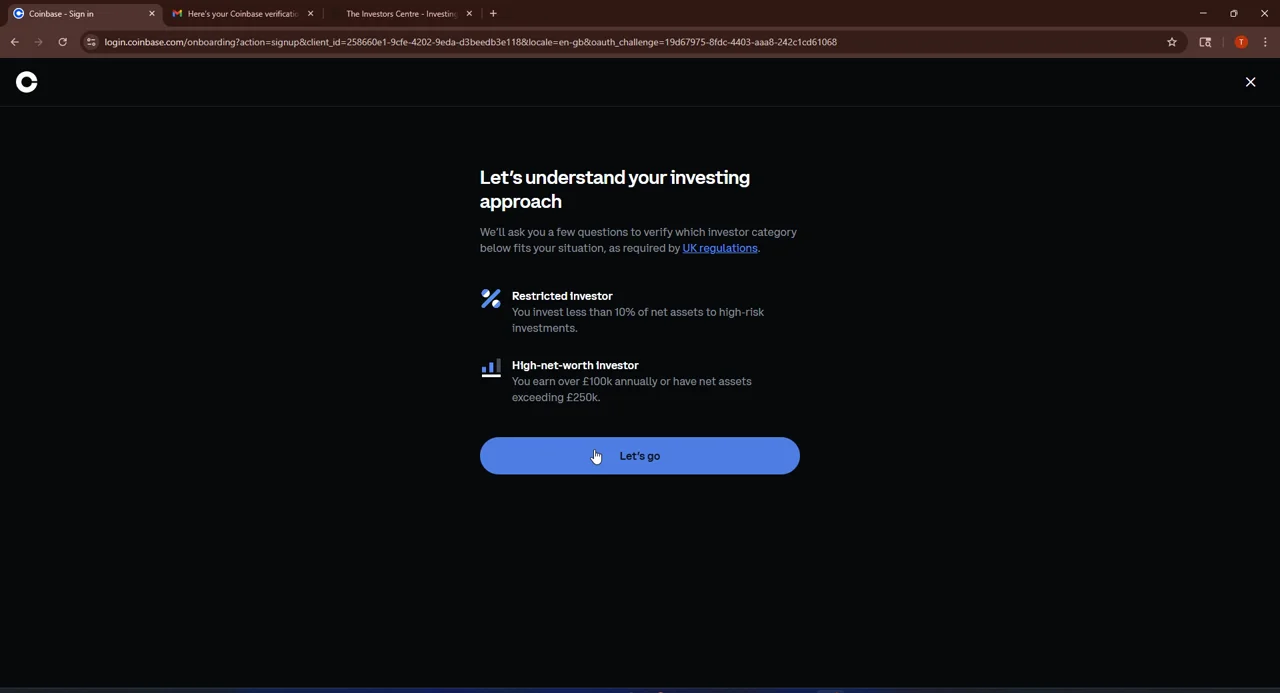Viewport: 1280px width, 693px height.
Task: Open the Chrome profile avatar
Action: coord(1241,42)
